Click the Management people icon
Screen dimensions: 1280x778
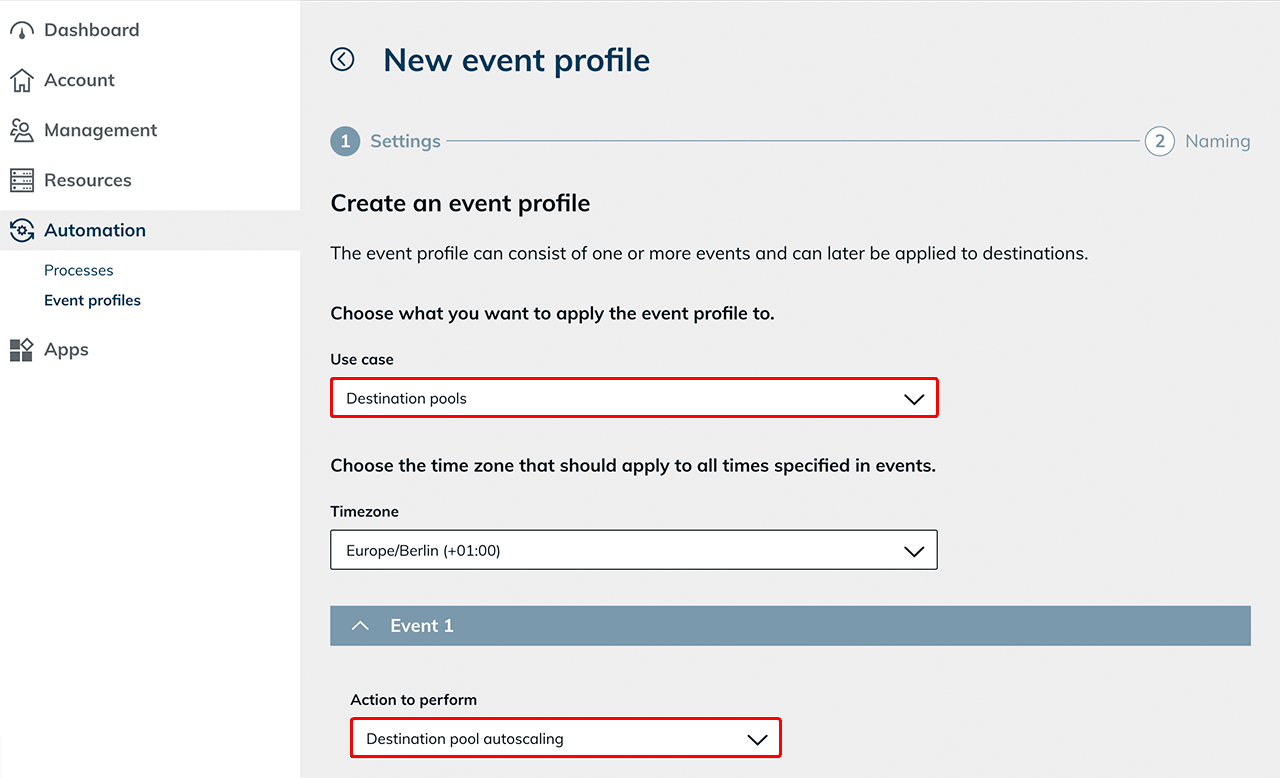pyautogui.click(x=22, y=131)
